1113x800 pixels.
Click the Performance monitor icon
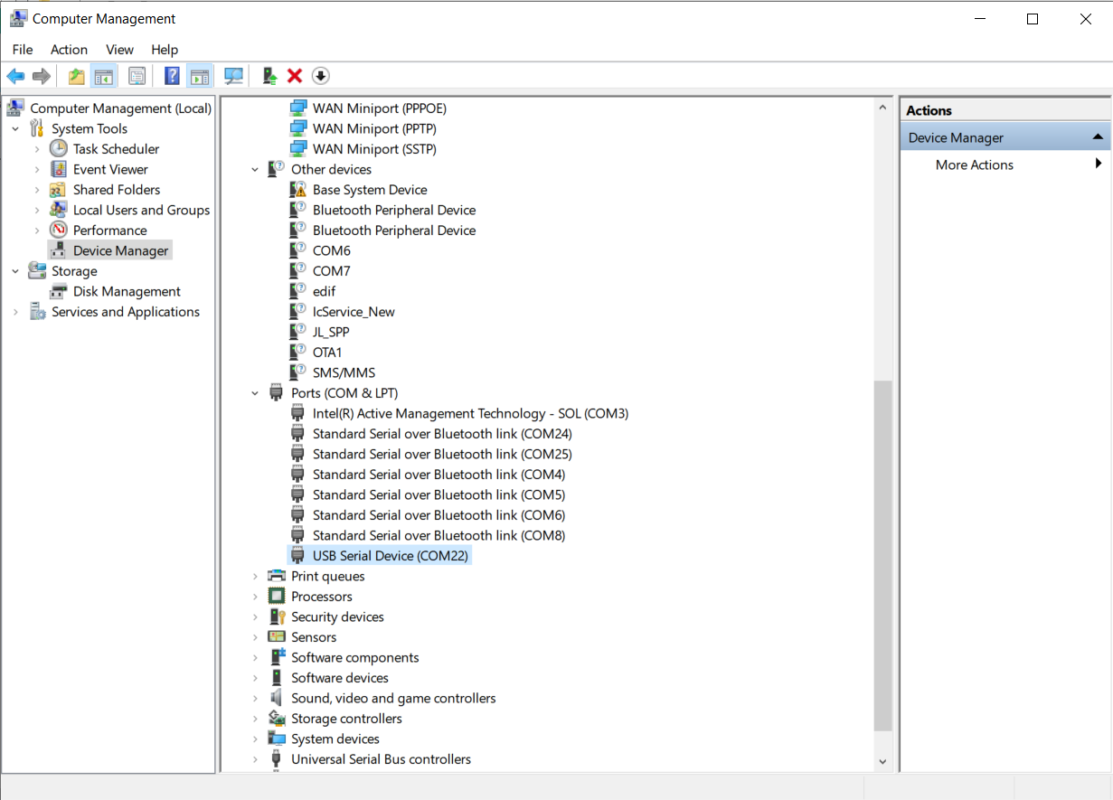point(58,230)
